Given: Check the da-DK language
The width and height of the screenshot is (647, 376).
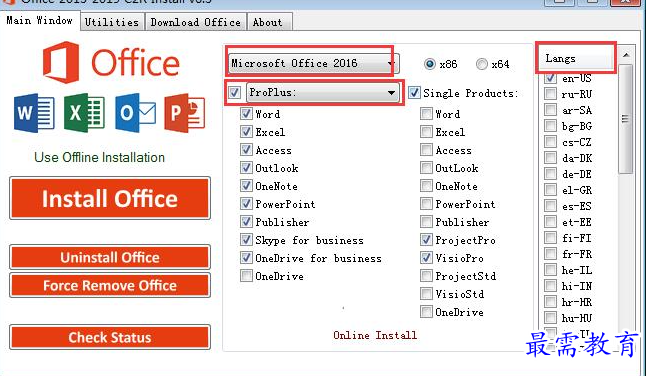Looking at the screenshot, I should pos(550,158).
